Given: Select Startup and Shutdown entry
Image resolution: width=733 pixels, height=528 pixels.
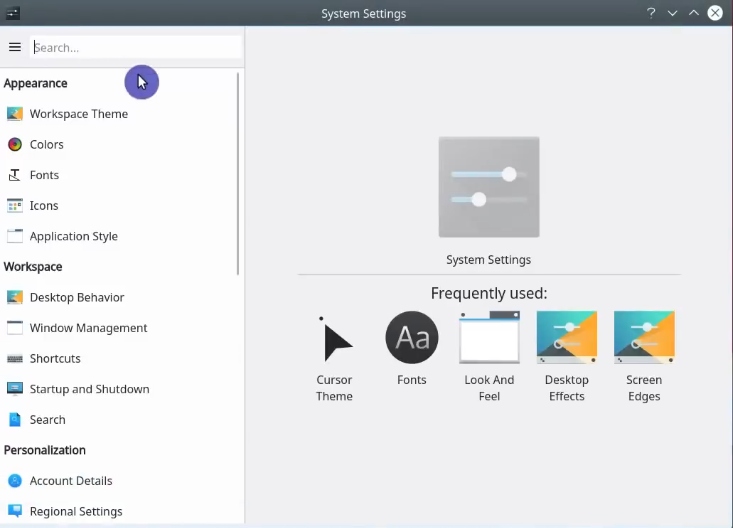Looking at the screenshot, I should pyautogui.click(x=89, y=389).
